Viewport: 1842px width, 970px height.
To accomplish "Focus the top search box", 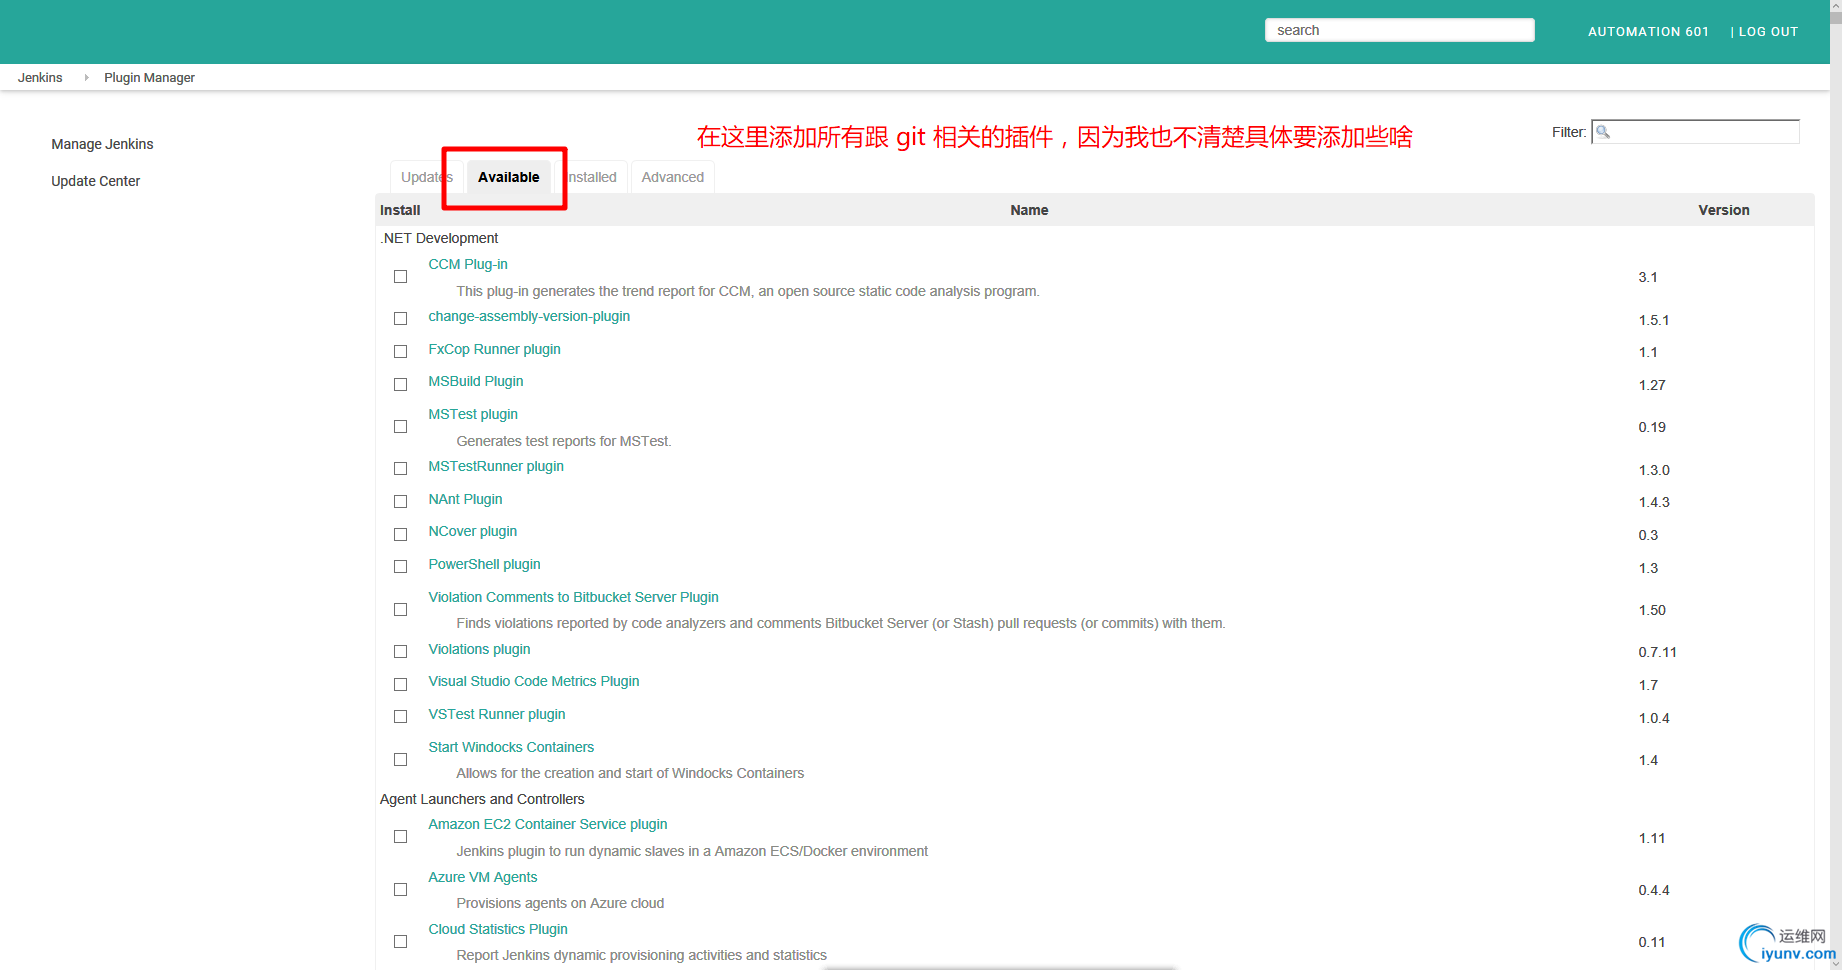I will (1399, 30).
